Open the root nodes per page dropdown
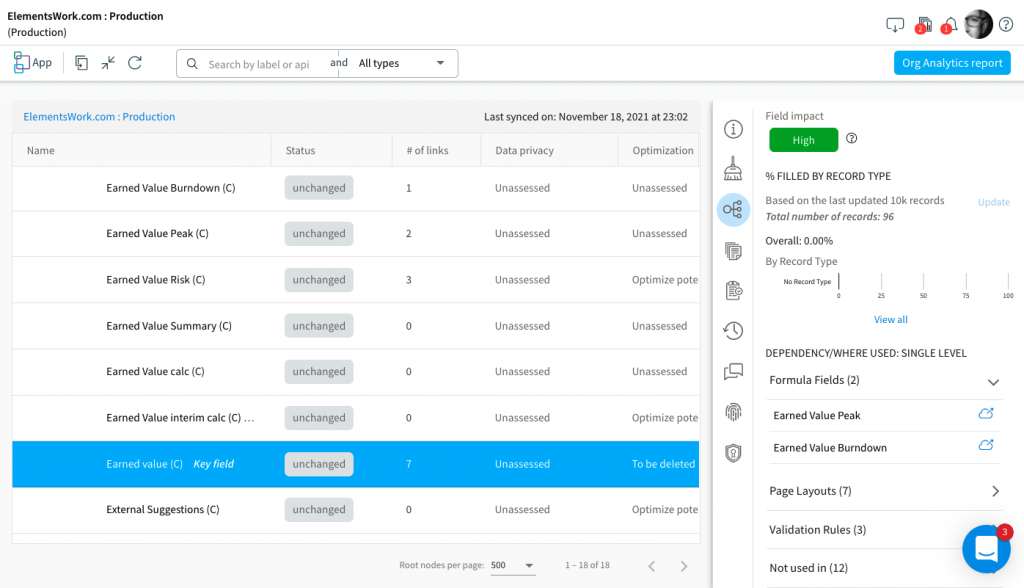This screenshot has height=588, width=1024. (512, 565)
